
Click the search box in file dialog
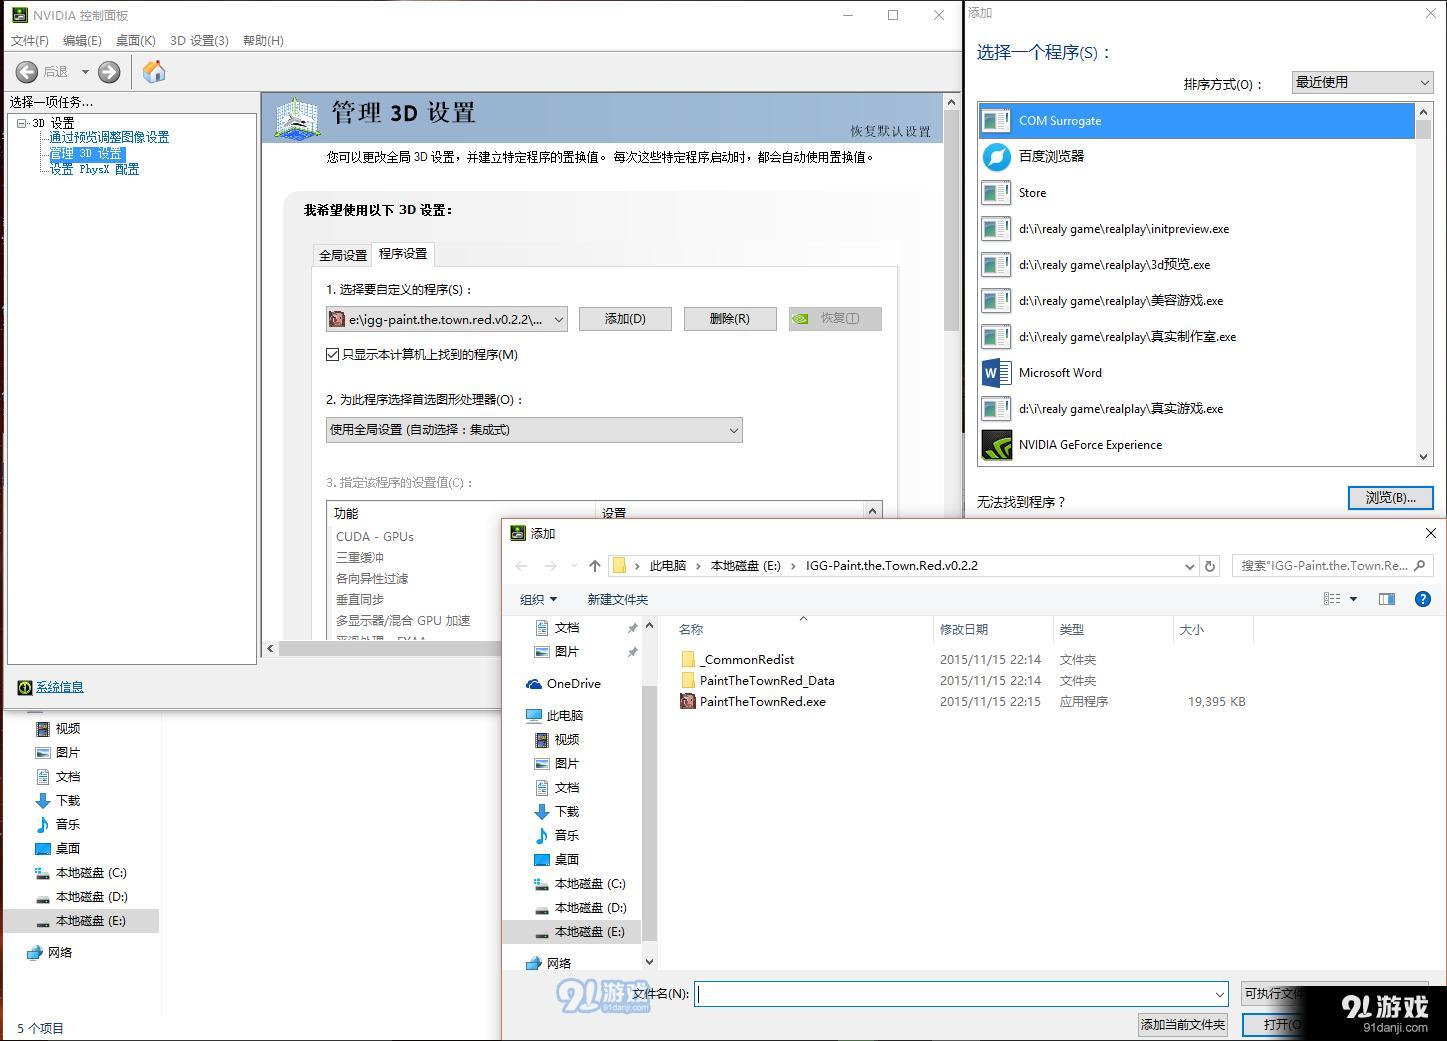click(1331, 566)
